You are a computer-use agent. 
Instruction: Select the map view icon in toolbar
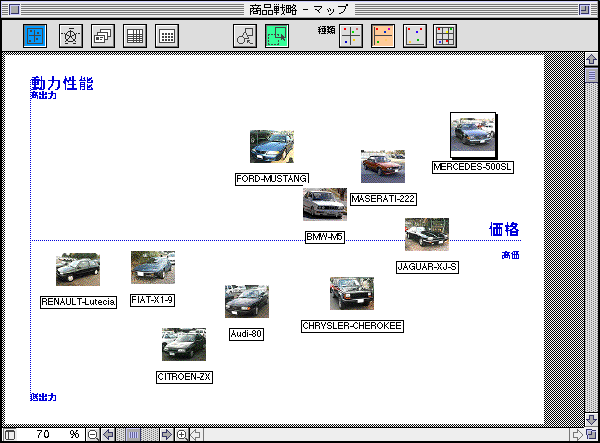click(35, 36)
